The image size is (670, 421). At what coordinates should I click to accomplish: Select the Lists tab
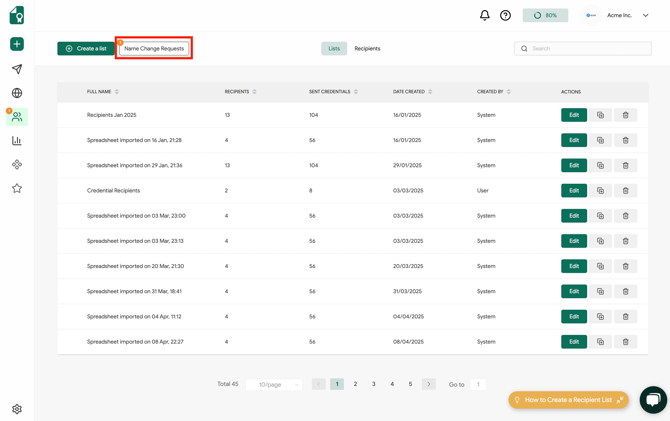coord(334,48)
